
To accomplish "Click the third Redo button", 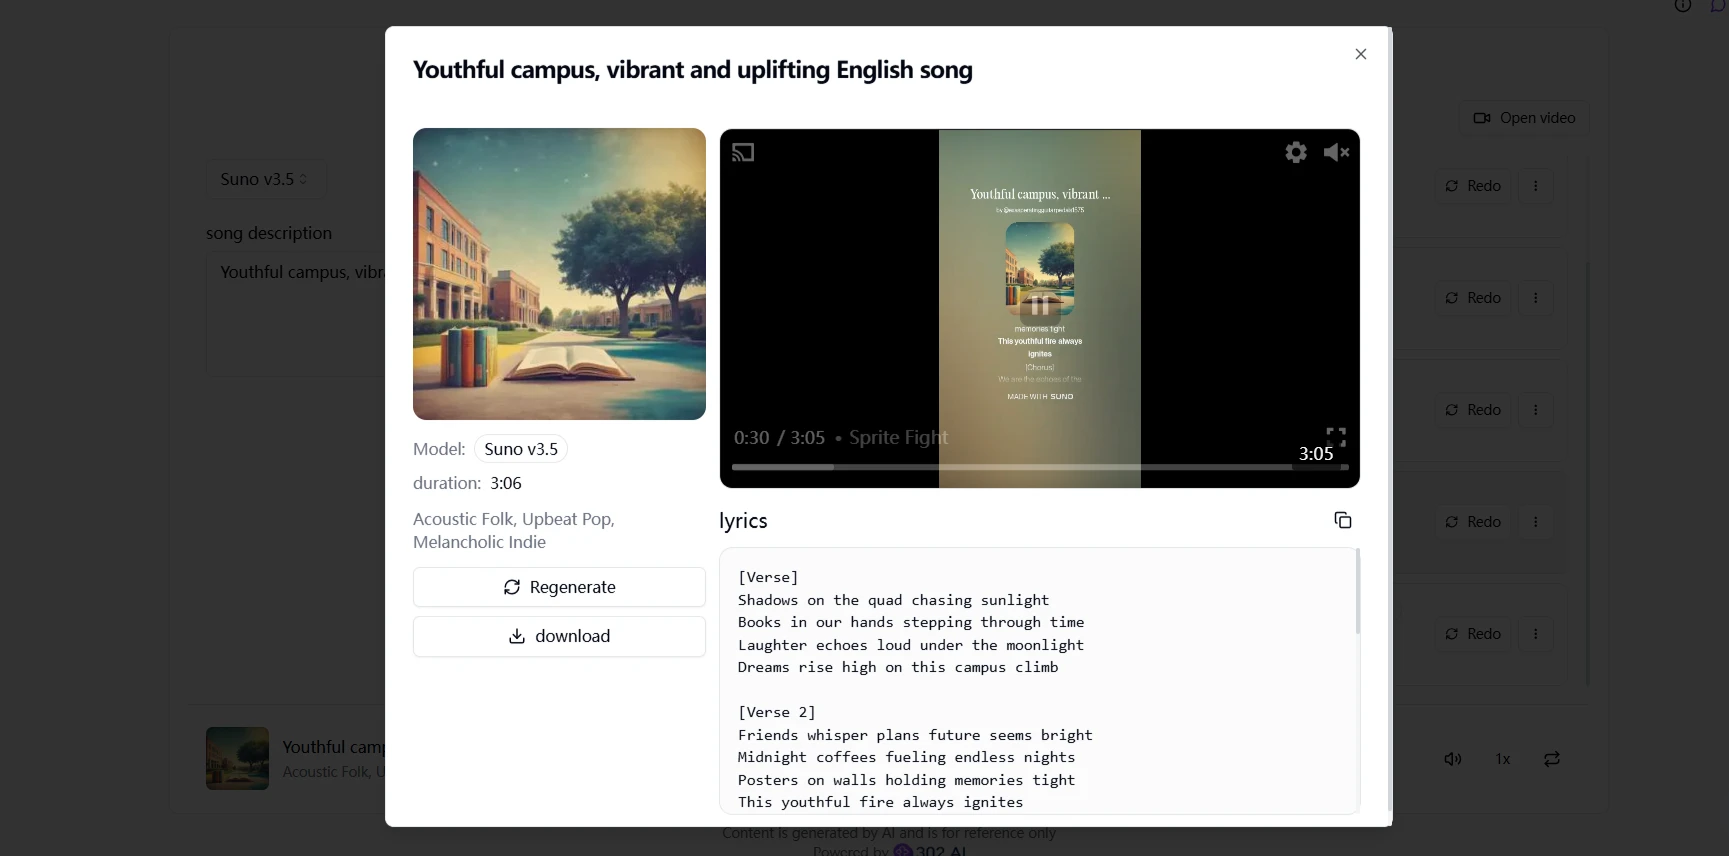I will pyautogui.click(x=1473, y=410).
